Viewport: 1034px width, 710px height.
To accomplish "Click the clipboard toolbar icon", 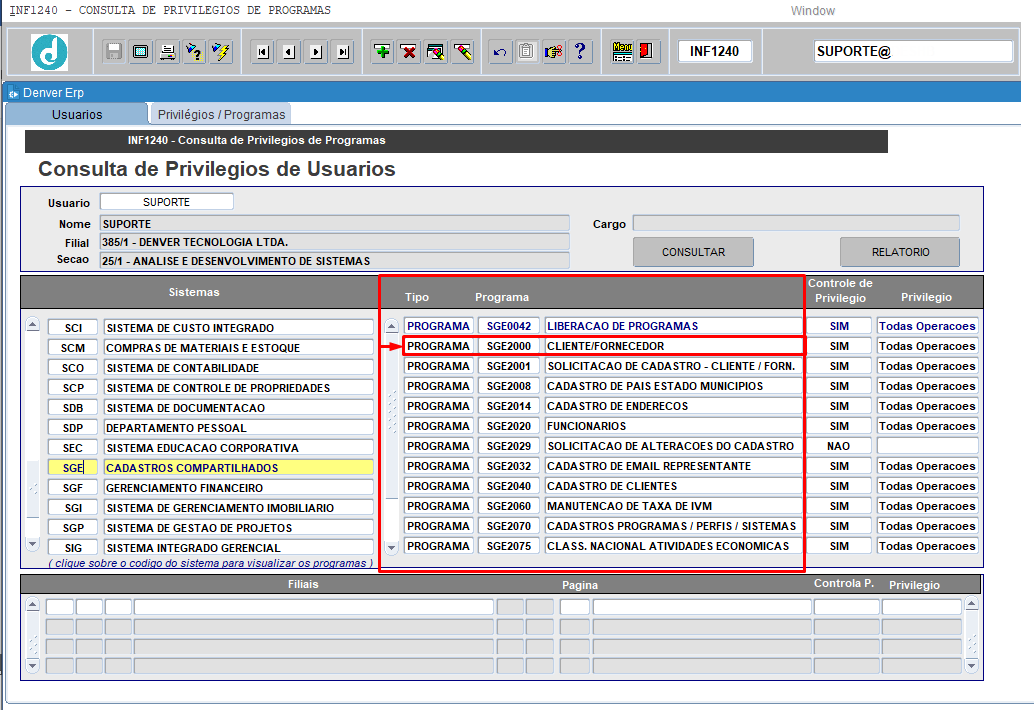I will click(x=526, y=51).
